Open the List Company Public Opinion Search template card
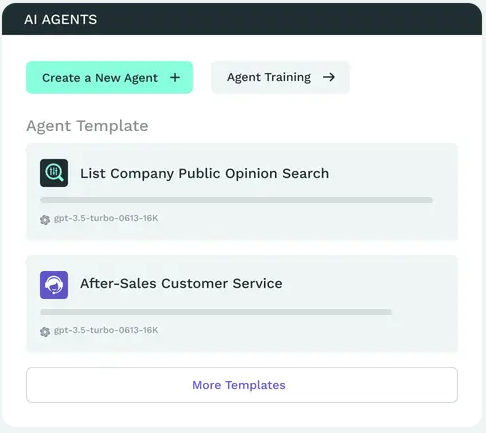The height and width of the screenshot is (433, 486). click(x=242, y=192)
